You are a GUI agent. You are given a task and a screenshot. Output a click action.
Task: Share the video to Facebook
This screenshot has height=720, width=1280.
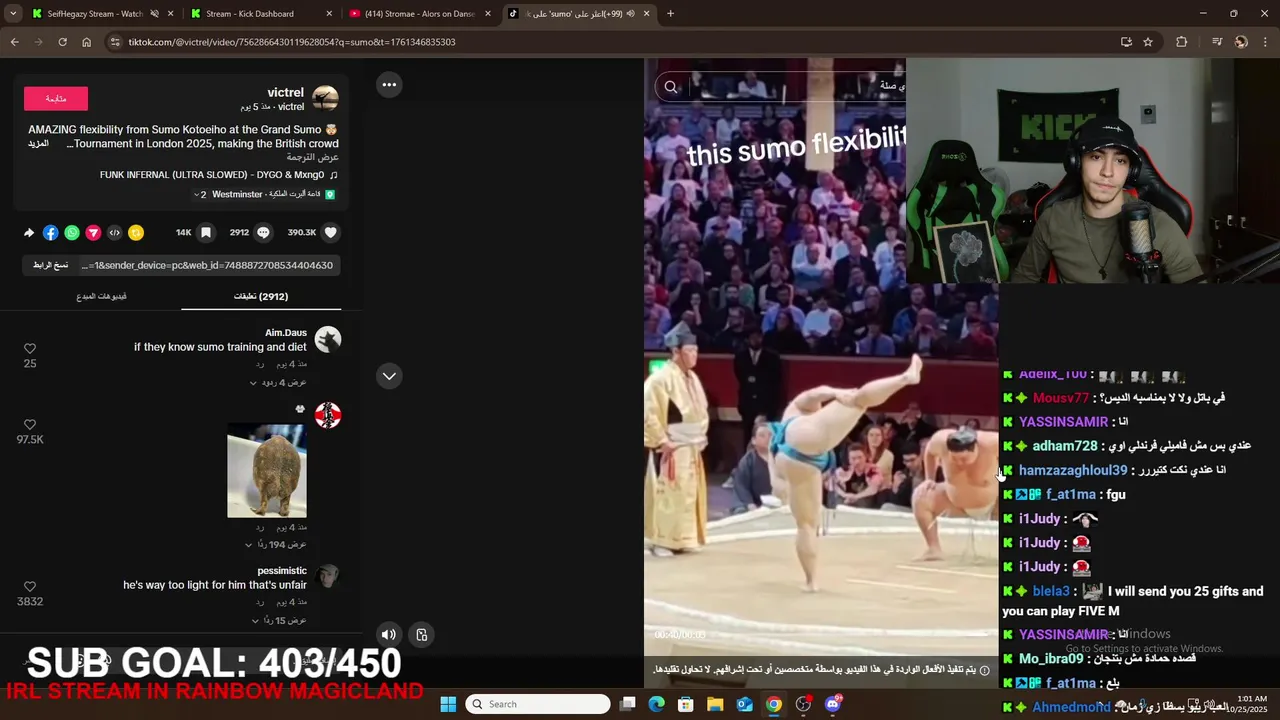click(50, 232)
